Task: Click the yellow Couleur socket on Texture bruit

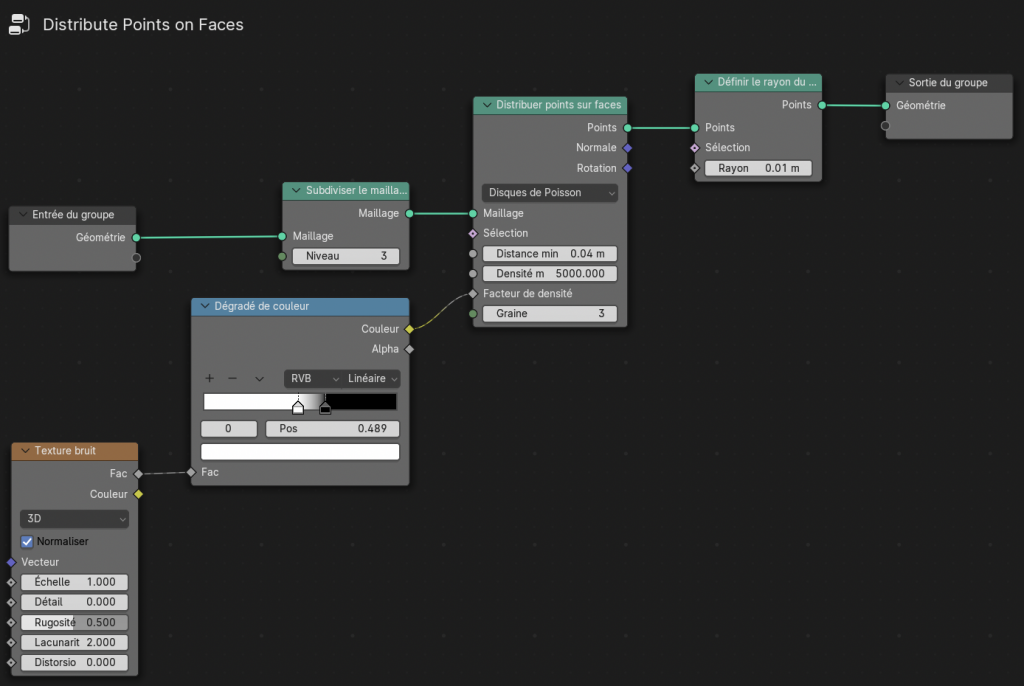Action: 138,494
